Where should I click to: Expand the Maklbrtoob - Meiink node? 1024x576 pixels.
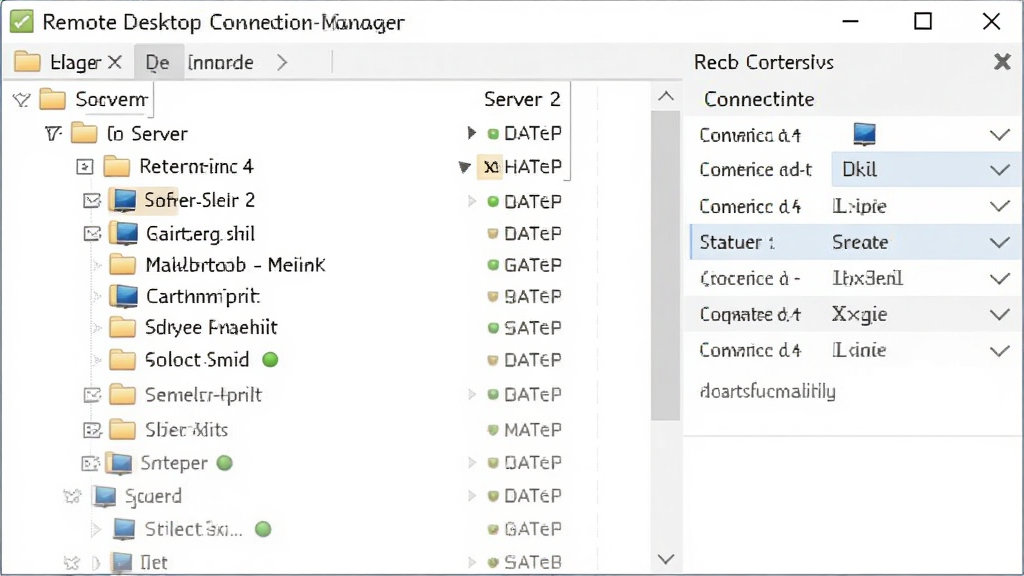tap(97, 265)
